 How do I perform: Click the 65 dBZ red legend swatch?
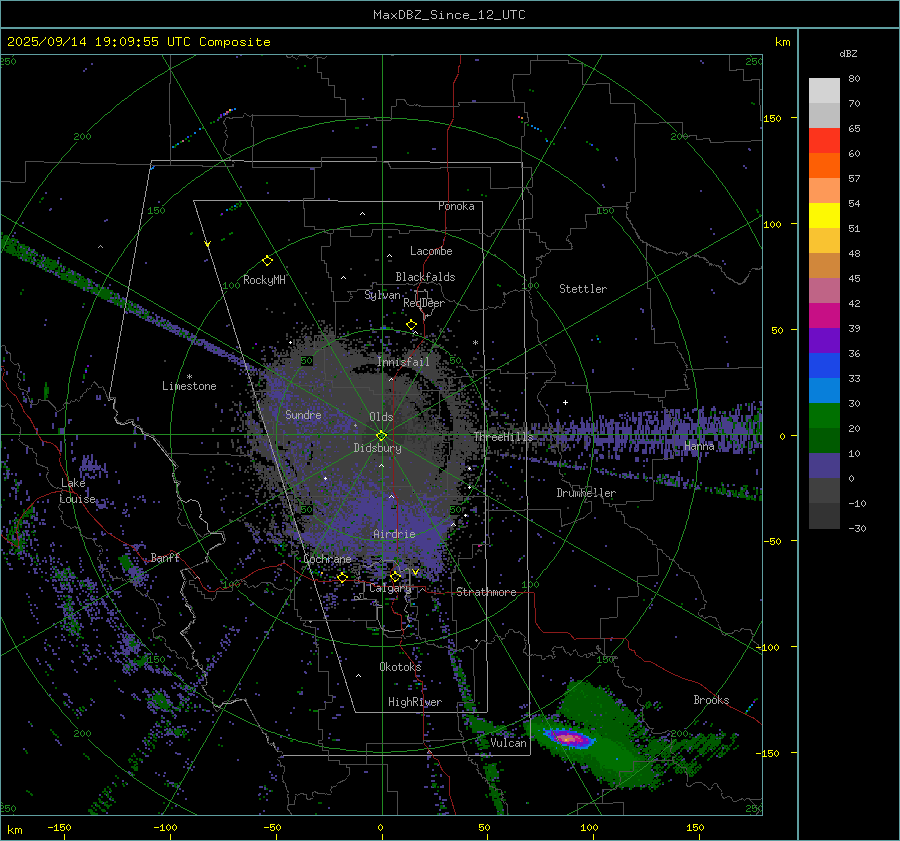(x=824, y=141)
